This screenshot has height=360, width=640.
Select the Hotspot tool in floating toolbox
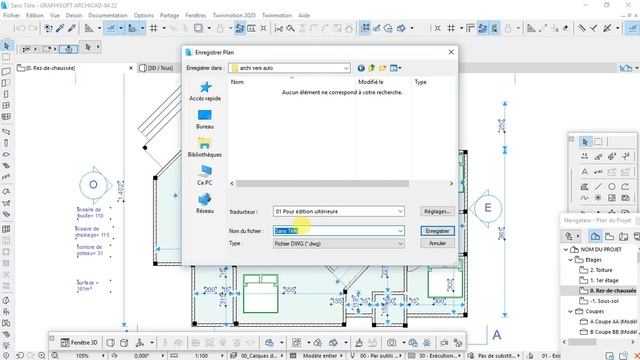(x=598, y=198)
